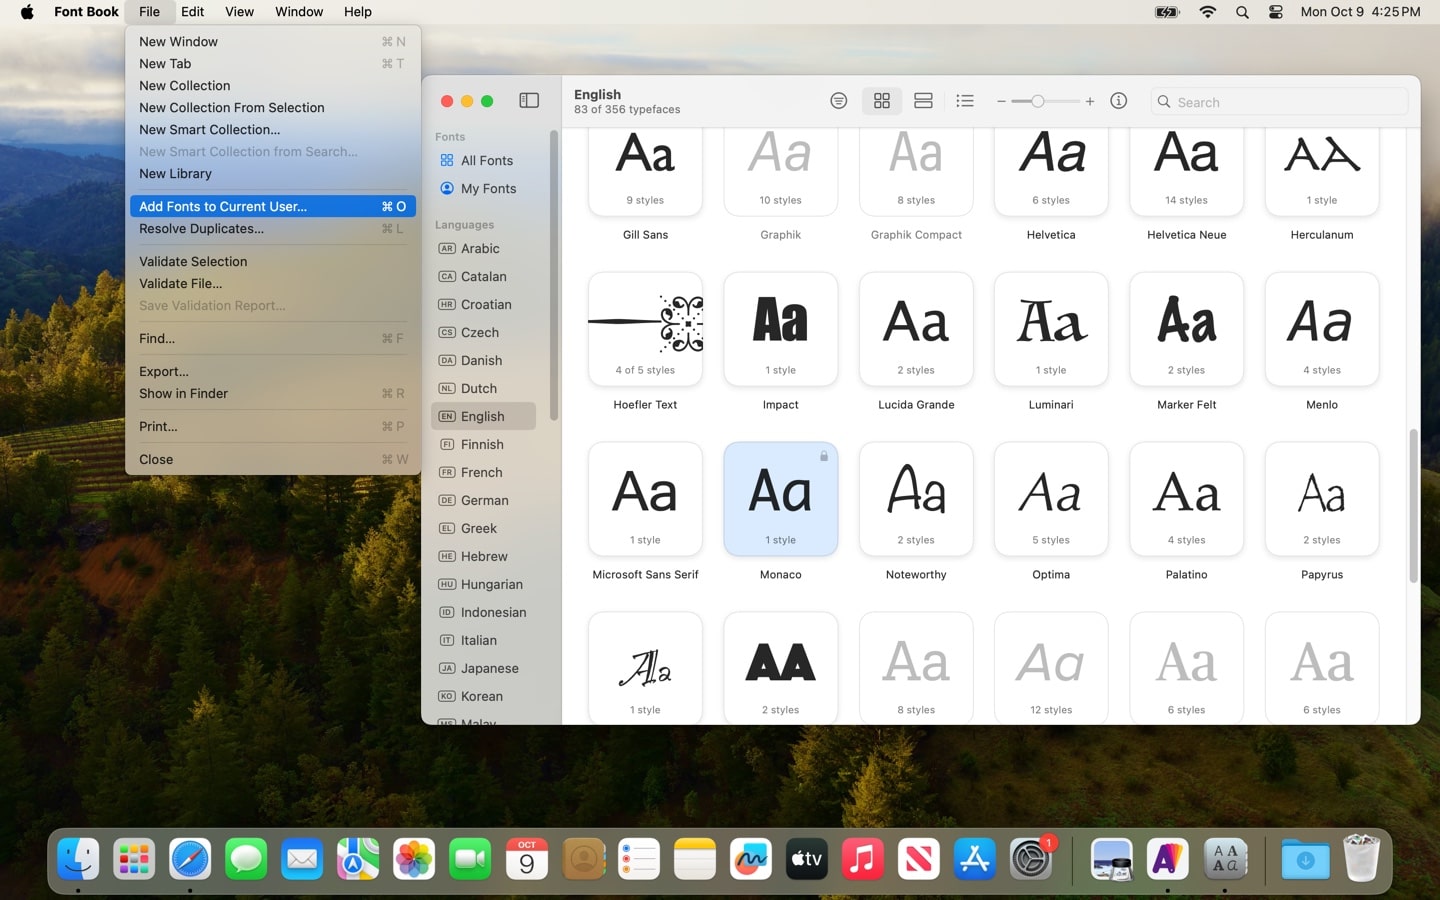Select Japanese language collection

tap(484, 668)
